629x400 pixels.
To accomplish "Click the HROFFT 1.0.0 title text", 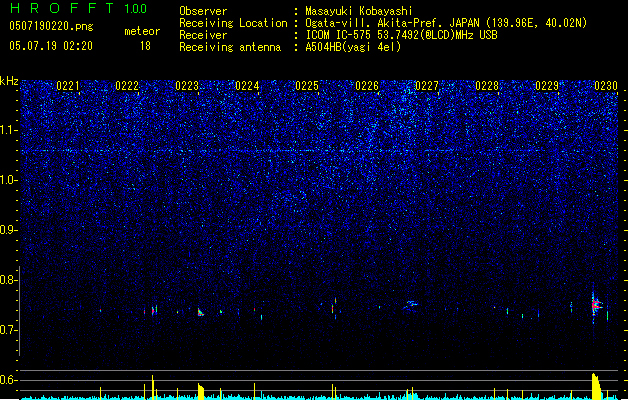I will point(78,8).
